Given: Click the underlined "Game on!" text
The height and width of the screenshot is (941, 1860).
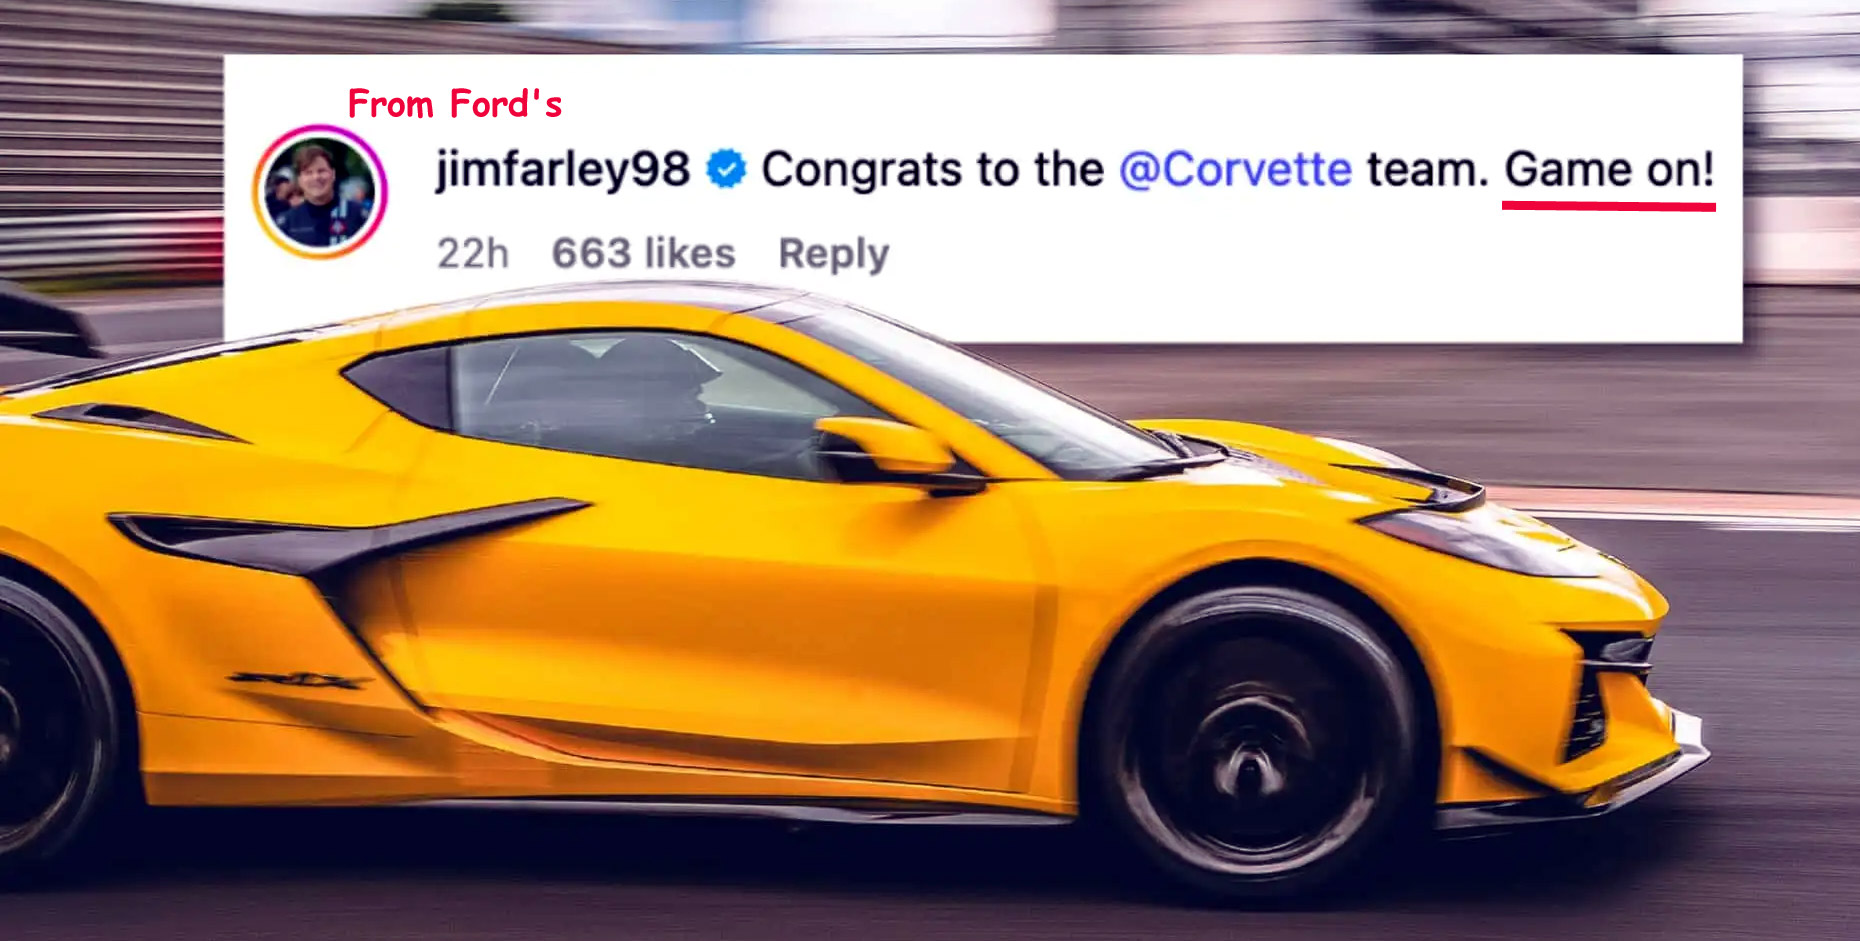Looking at the screenshot, I should coord(1609,169).
